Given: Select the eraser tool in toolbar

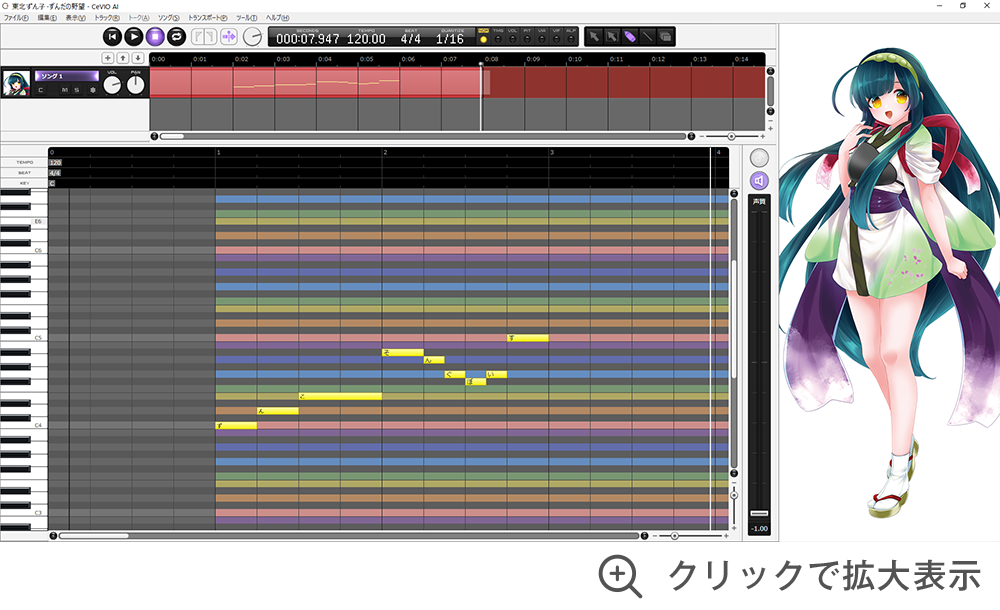Looking at the screenshot, I should [x=665, y=36].
